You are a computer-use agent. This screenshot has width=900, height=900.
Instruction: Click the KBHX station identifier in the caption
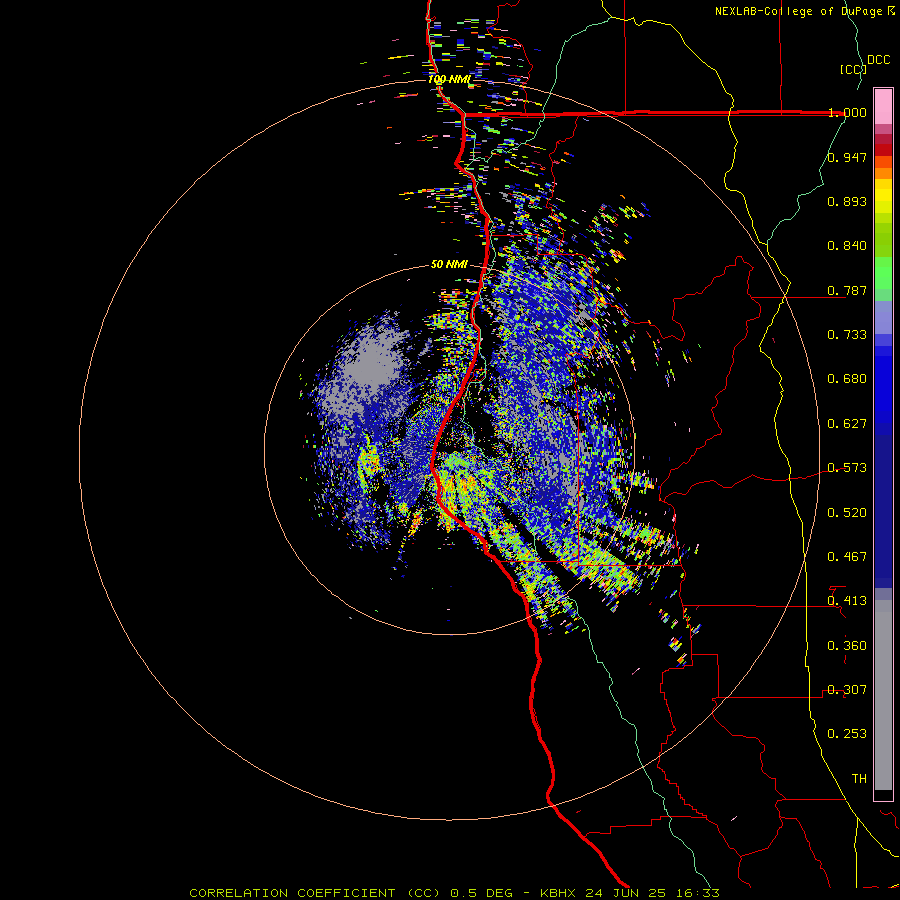557,893
